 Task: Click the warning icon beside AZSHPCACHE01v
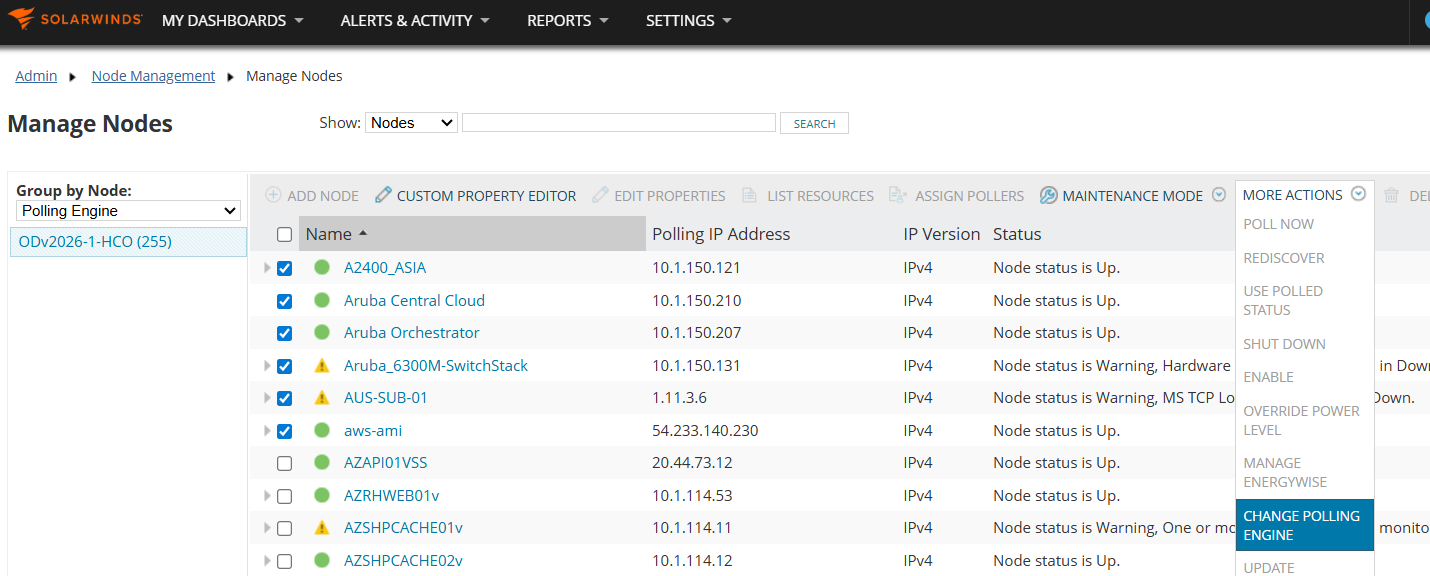pos(322,527)
